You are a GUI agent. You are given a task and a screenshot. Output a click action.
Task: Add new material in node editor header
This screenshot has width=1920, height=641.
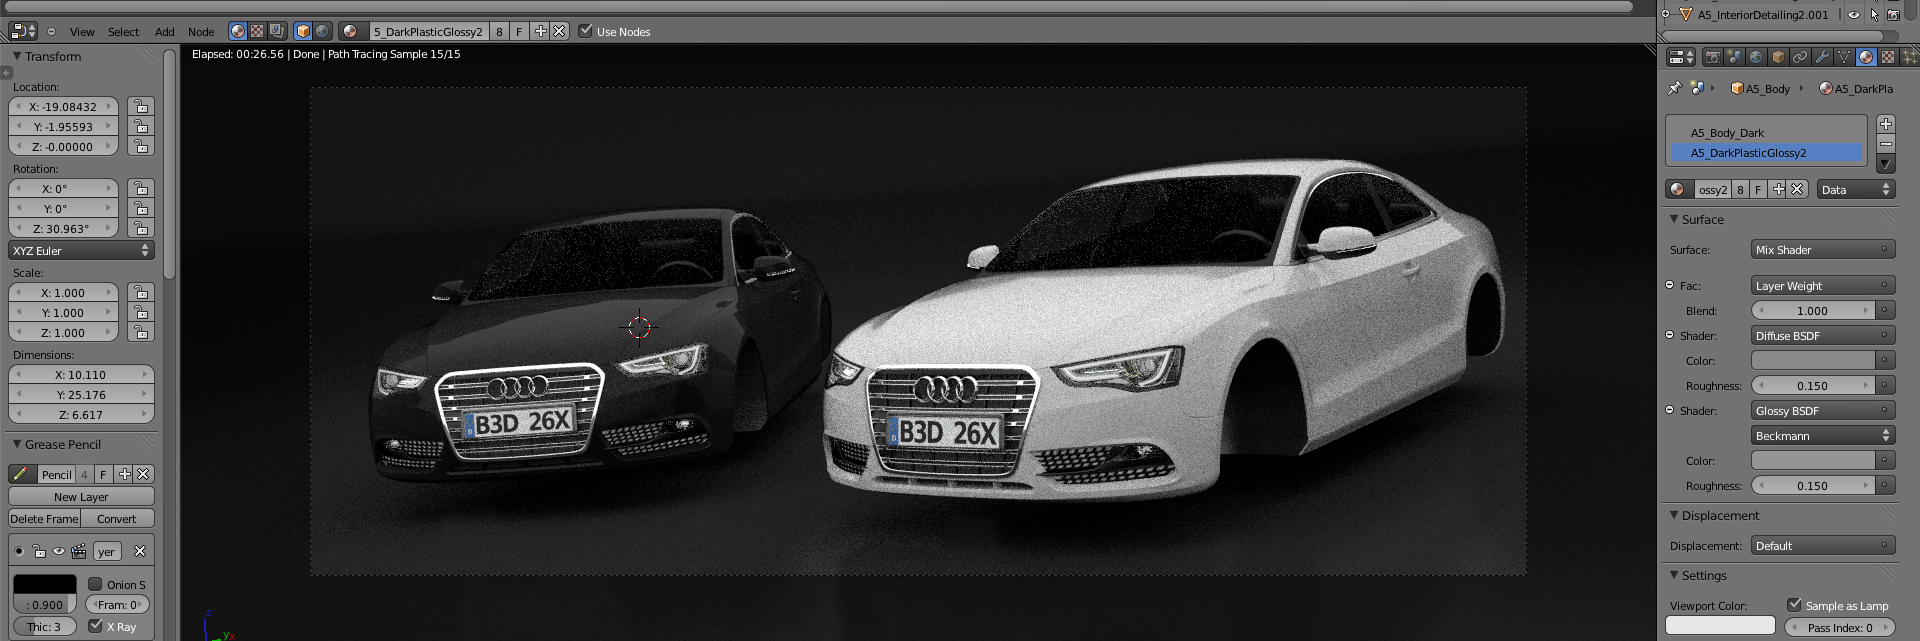(x=540, y=31)
